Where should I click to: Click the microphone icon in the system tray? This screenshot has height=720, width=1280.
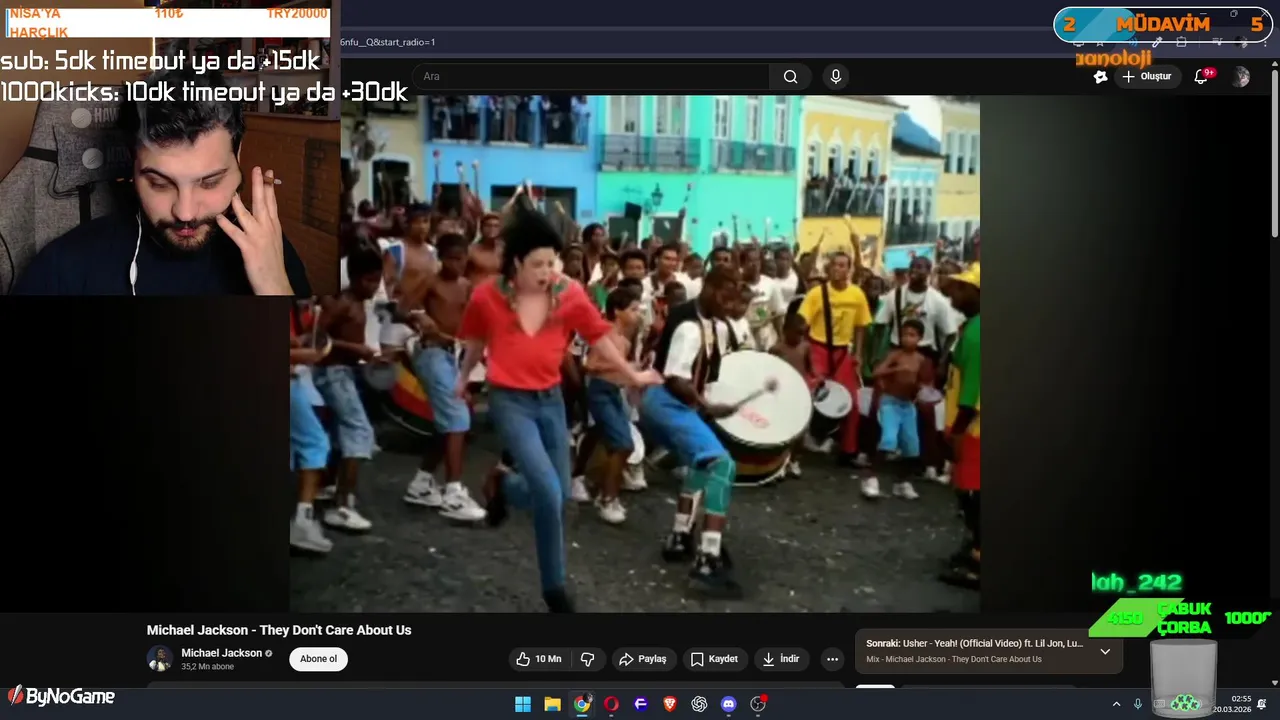(x=1138, y=704)
